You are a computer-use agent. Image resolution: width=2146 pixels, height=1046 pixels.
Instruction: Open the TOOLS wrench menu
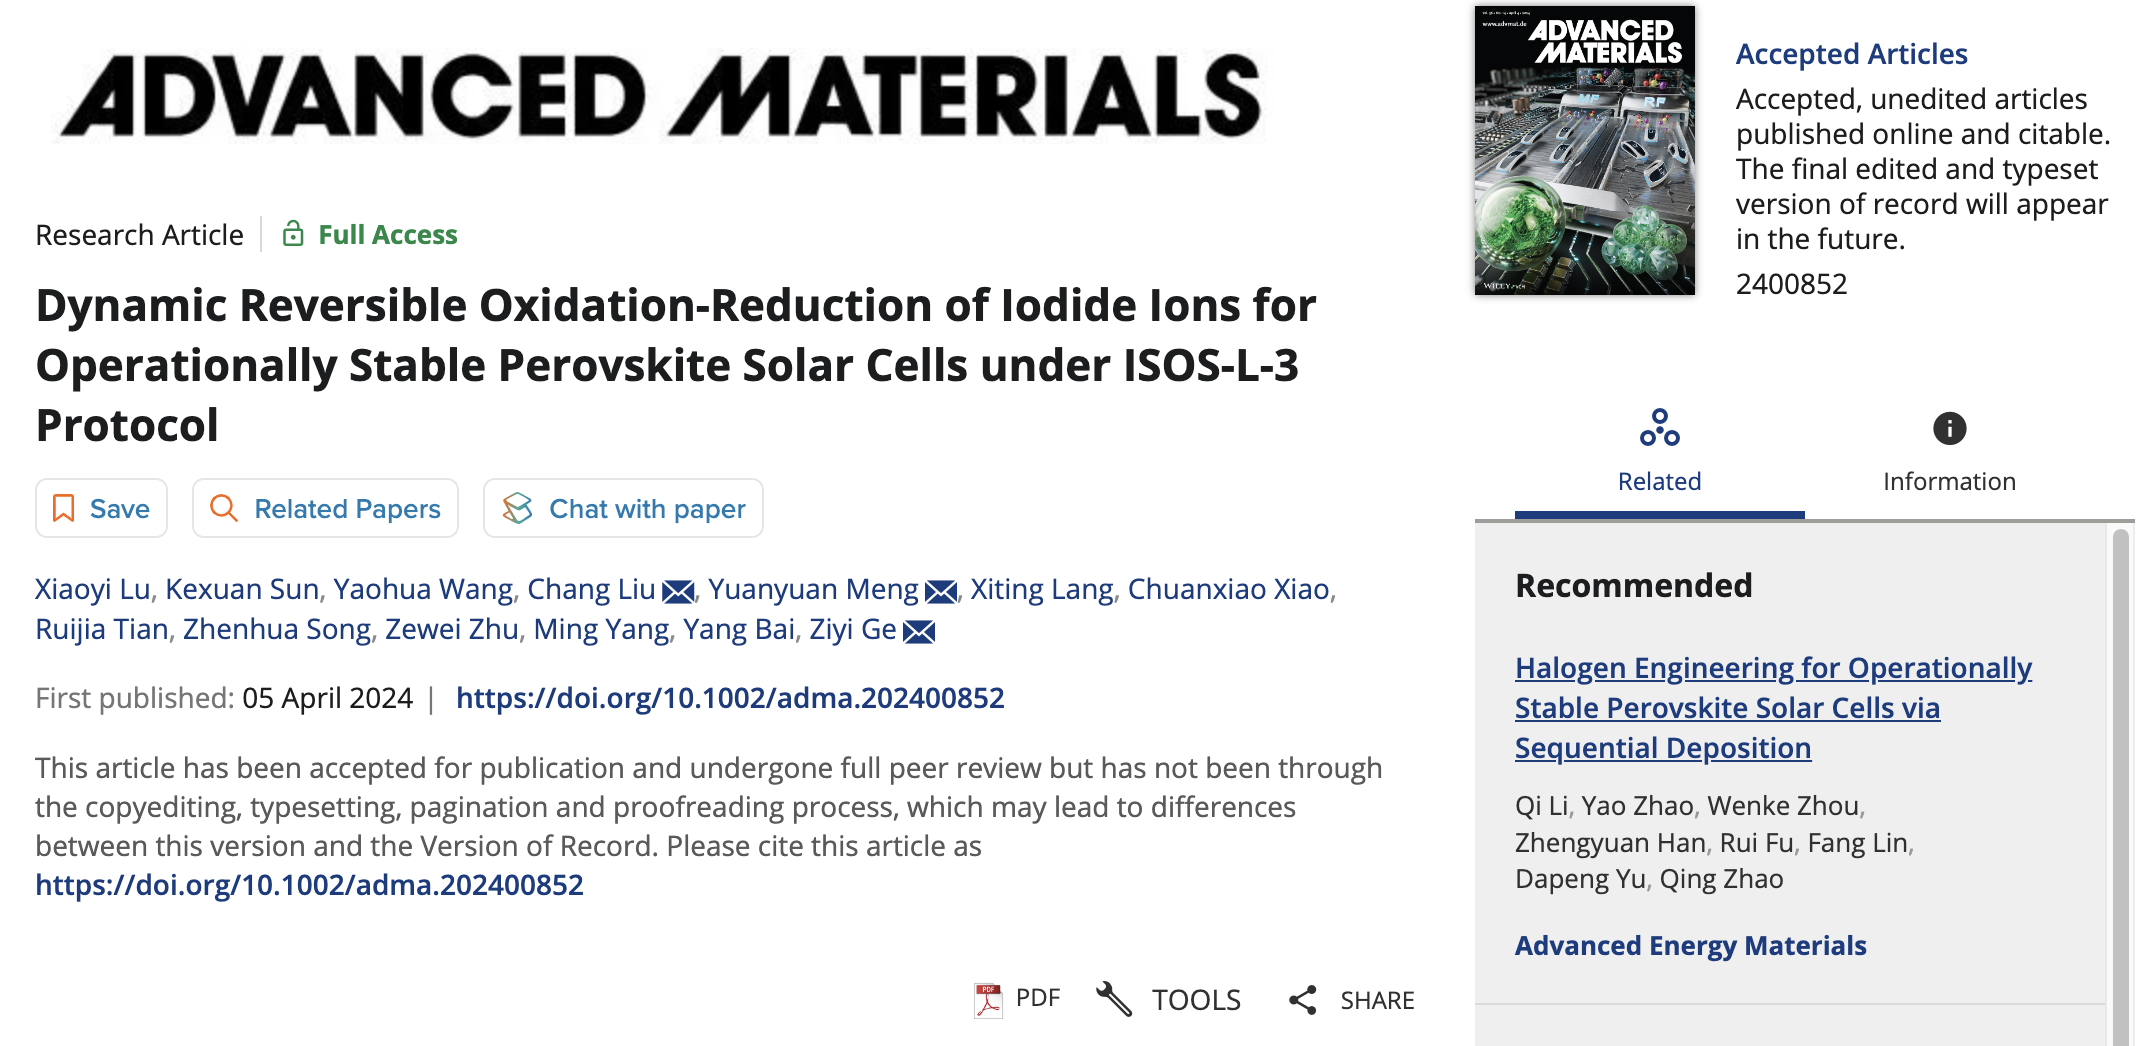pos(1168,999)
